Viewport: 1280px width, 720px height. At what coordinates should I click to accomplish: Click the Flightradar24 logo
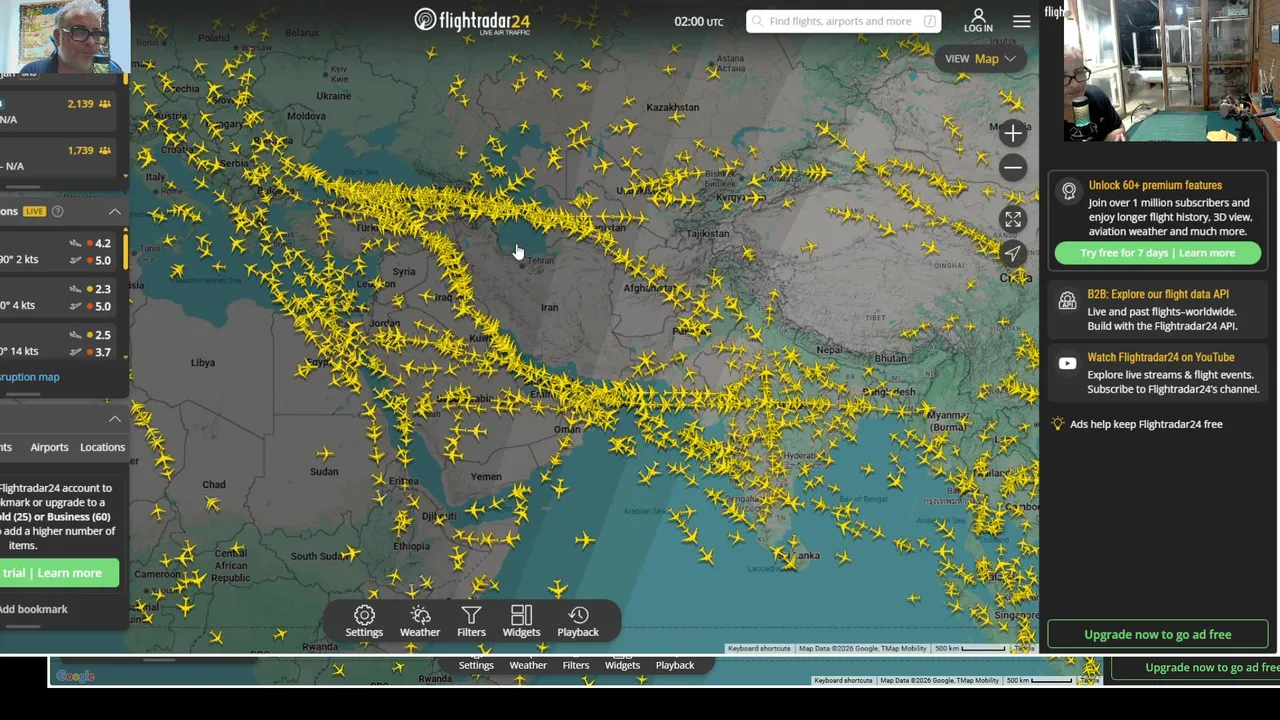point(472,21)
